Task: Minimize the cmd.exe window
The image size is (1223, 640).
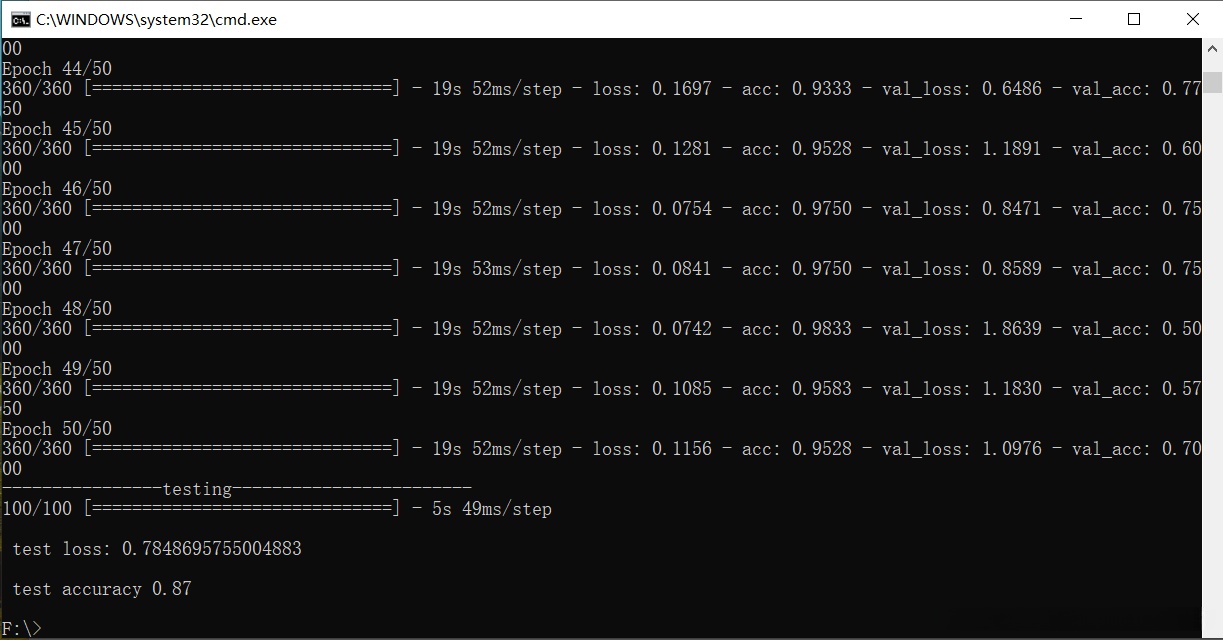Action: click(x=1076, y=19)
